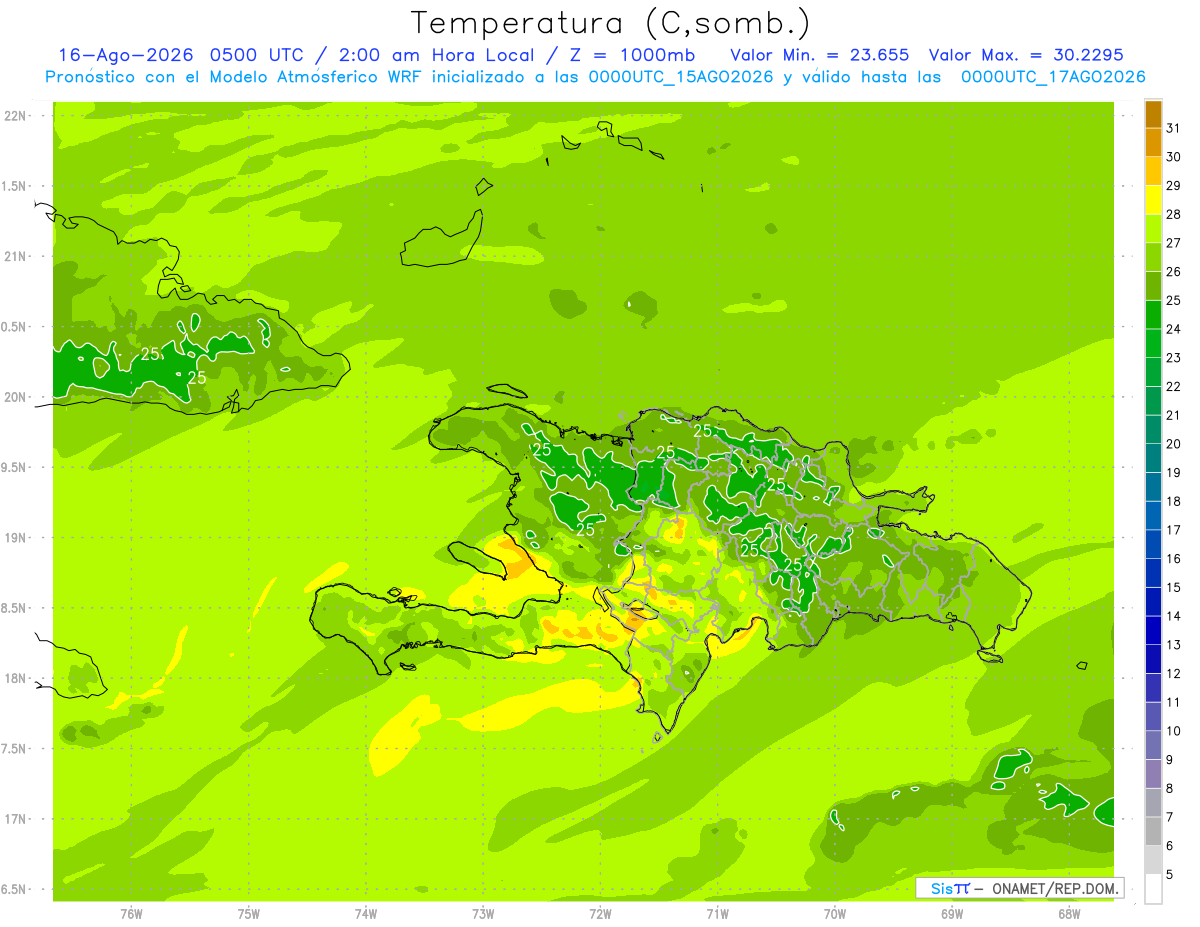Click the purple colorbar swatch between 9 and 10
The image size is (1200, 927).
pyautogui.click(x=1153, y=746)
